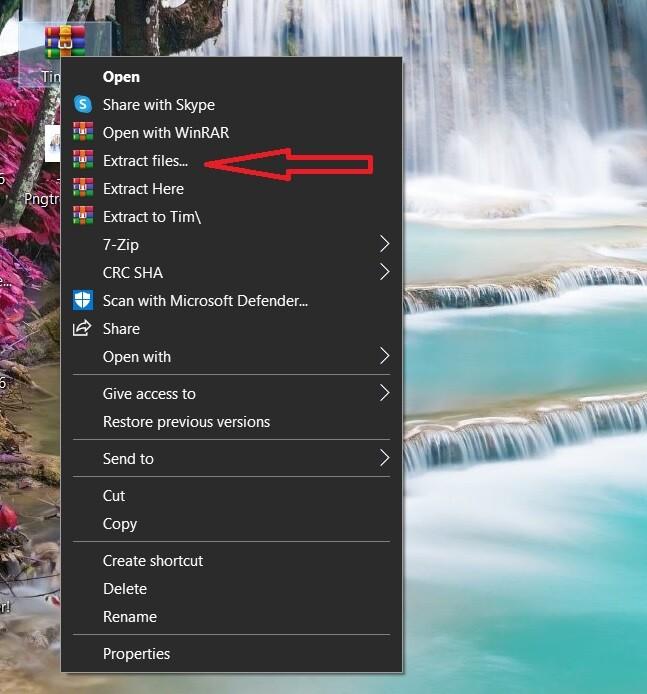This screenshot has height=694, width=647.
Task: Select the WinRAR archive desktop icon
Action: tap(65, 42)
